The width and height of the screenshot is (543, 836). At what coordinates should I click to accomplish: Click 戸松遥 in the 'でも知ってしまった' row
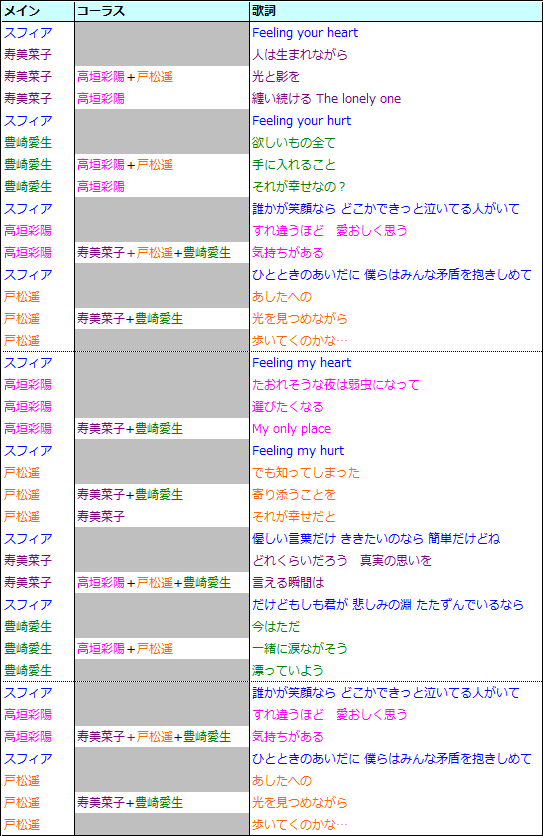pyautogui.click(x=22, y=472)
